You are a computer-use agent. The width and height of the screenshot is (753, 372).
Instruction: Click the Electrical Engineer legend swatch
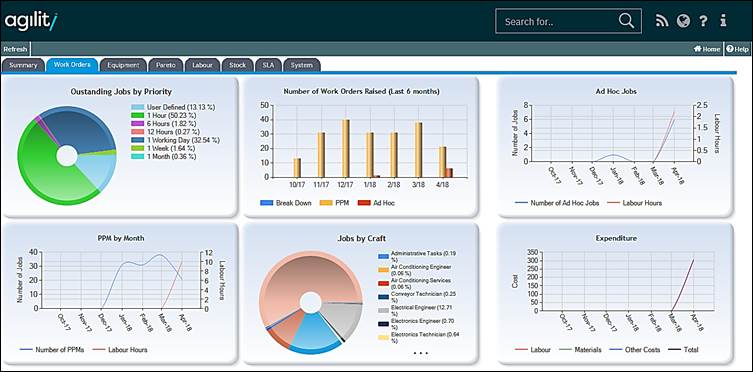click(x=383, y=311)
